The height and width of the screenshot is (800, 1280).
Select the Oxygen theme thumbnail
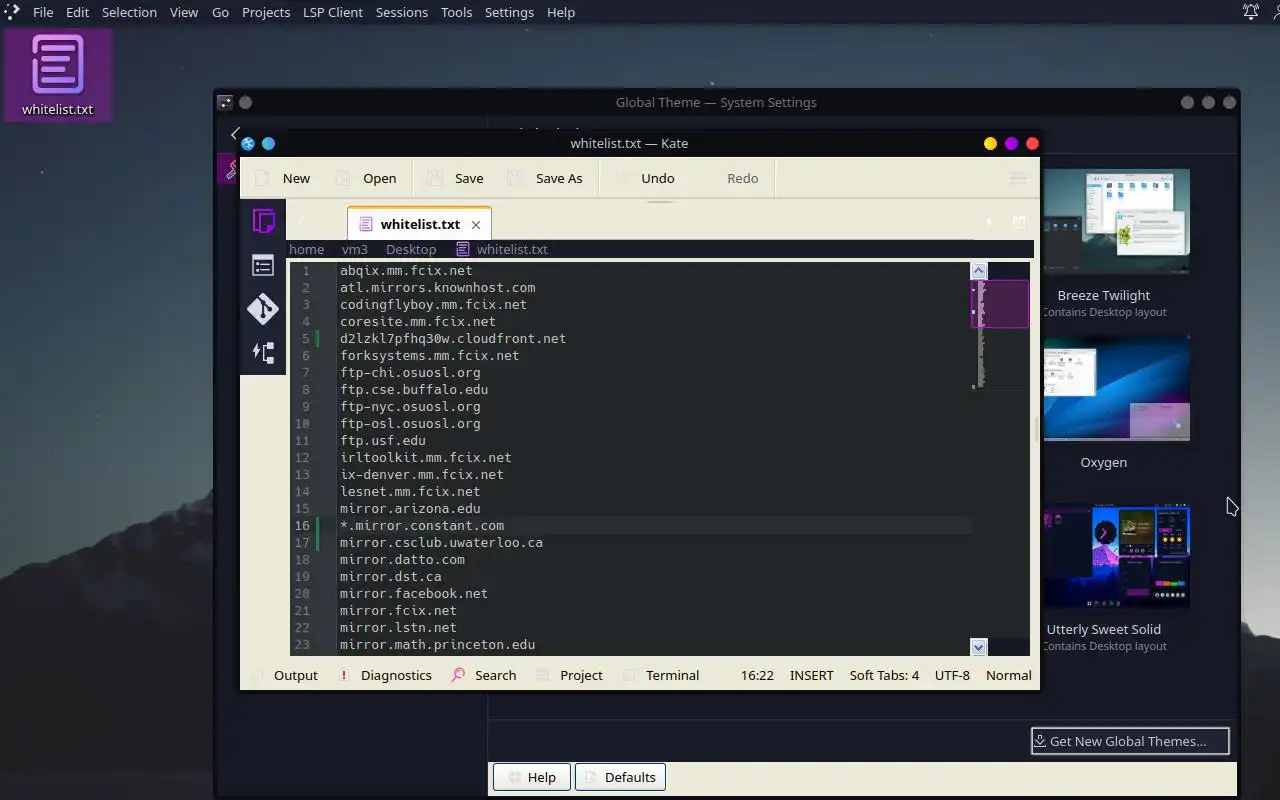(1116, 388)
